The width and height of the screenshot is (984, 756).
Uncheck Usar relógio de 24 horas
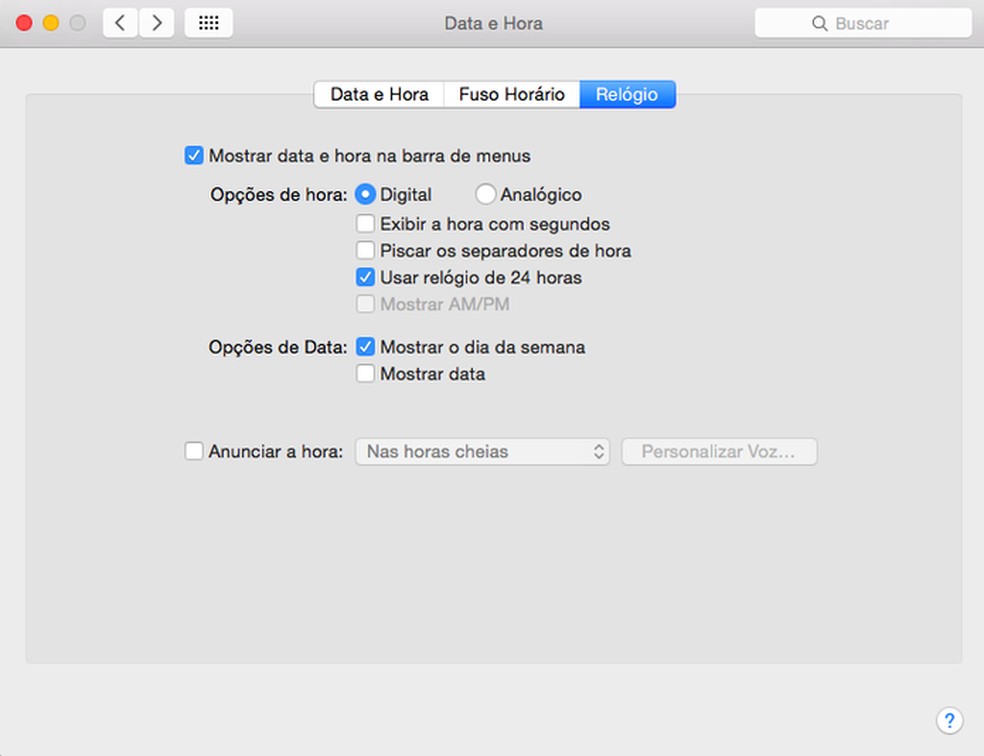[365, 277]
